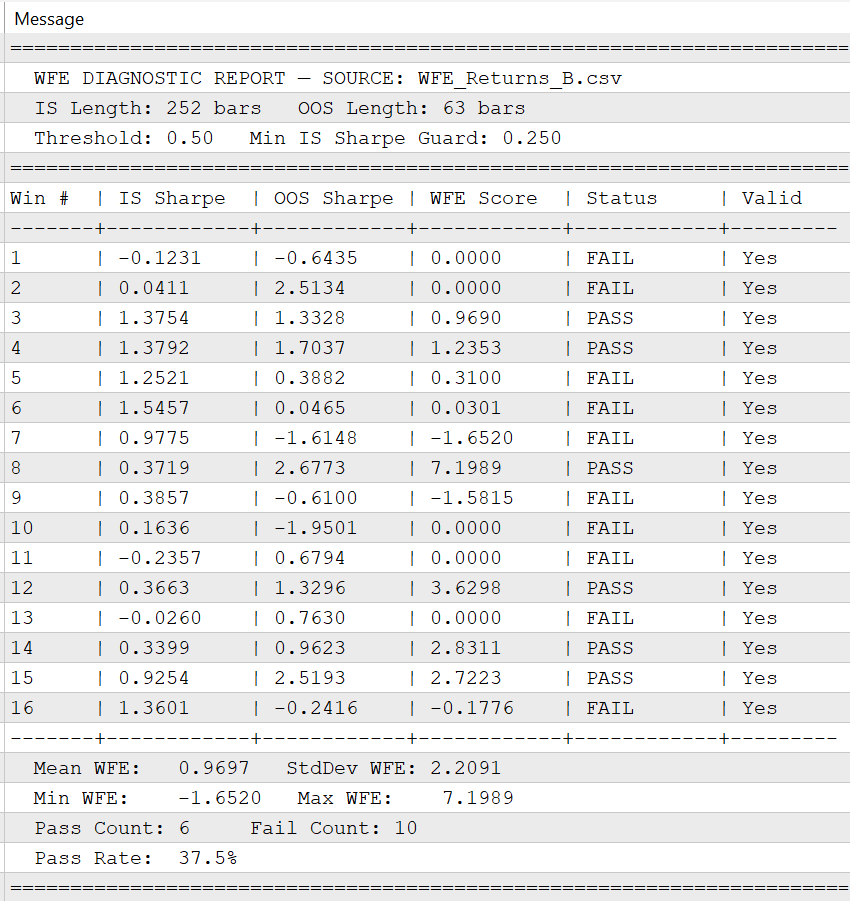Select window 10 row with OOS Sharpe -1.9501
The height and width of the screenshot is (901, 850).
tap(427, 527)
